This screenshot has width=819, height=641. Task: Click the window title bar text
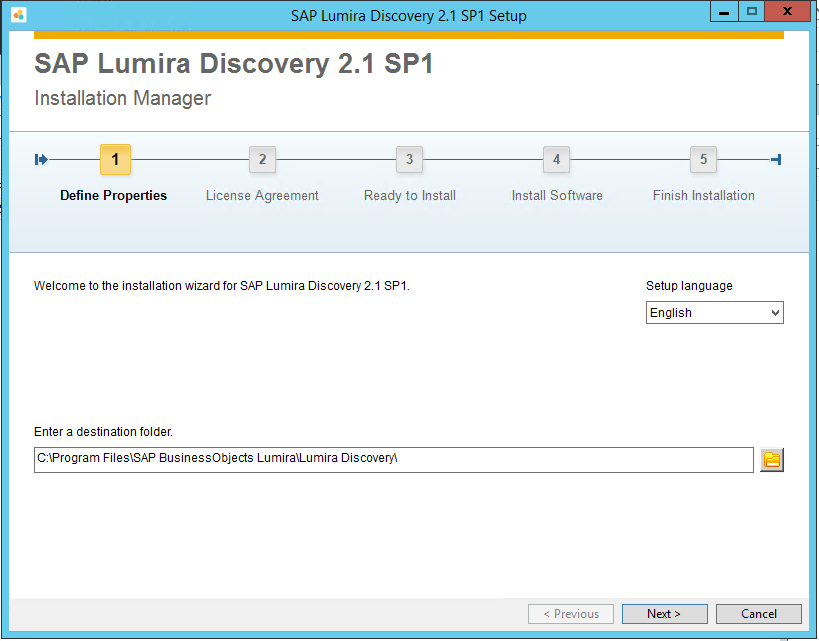click(408, 16)
